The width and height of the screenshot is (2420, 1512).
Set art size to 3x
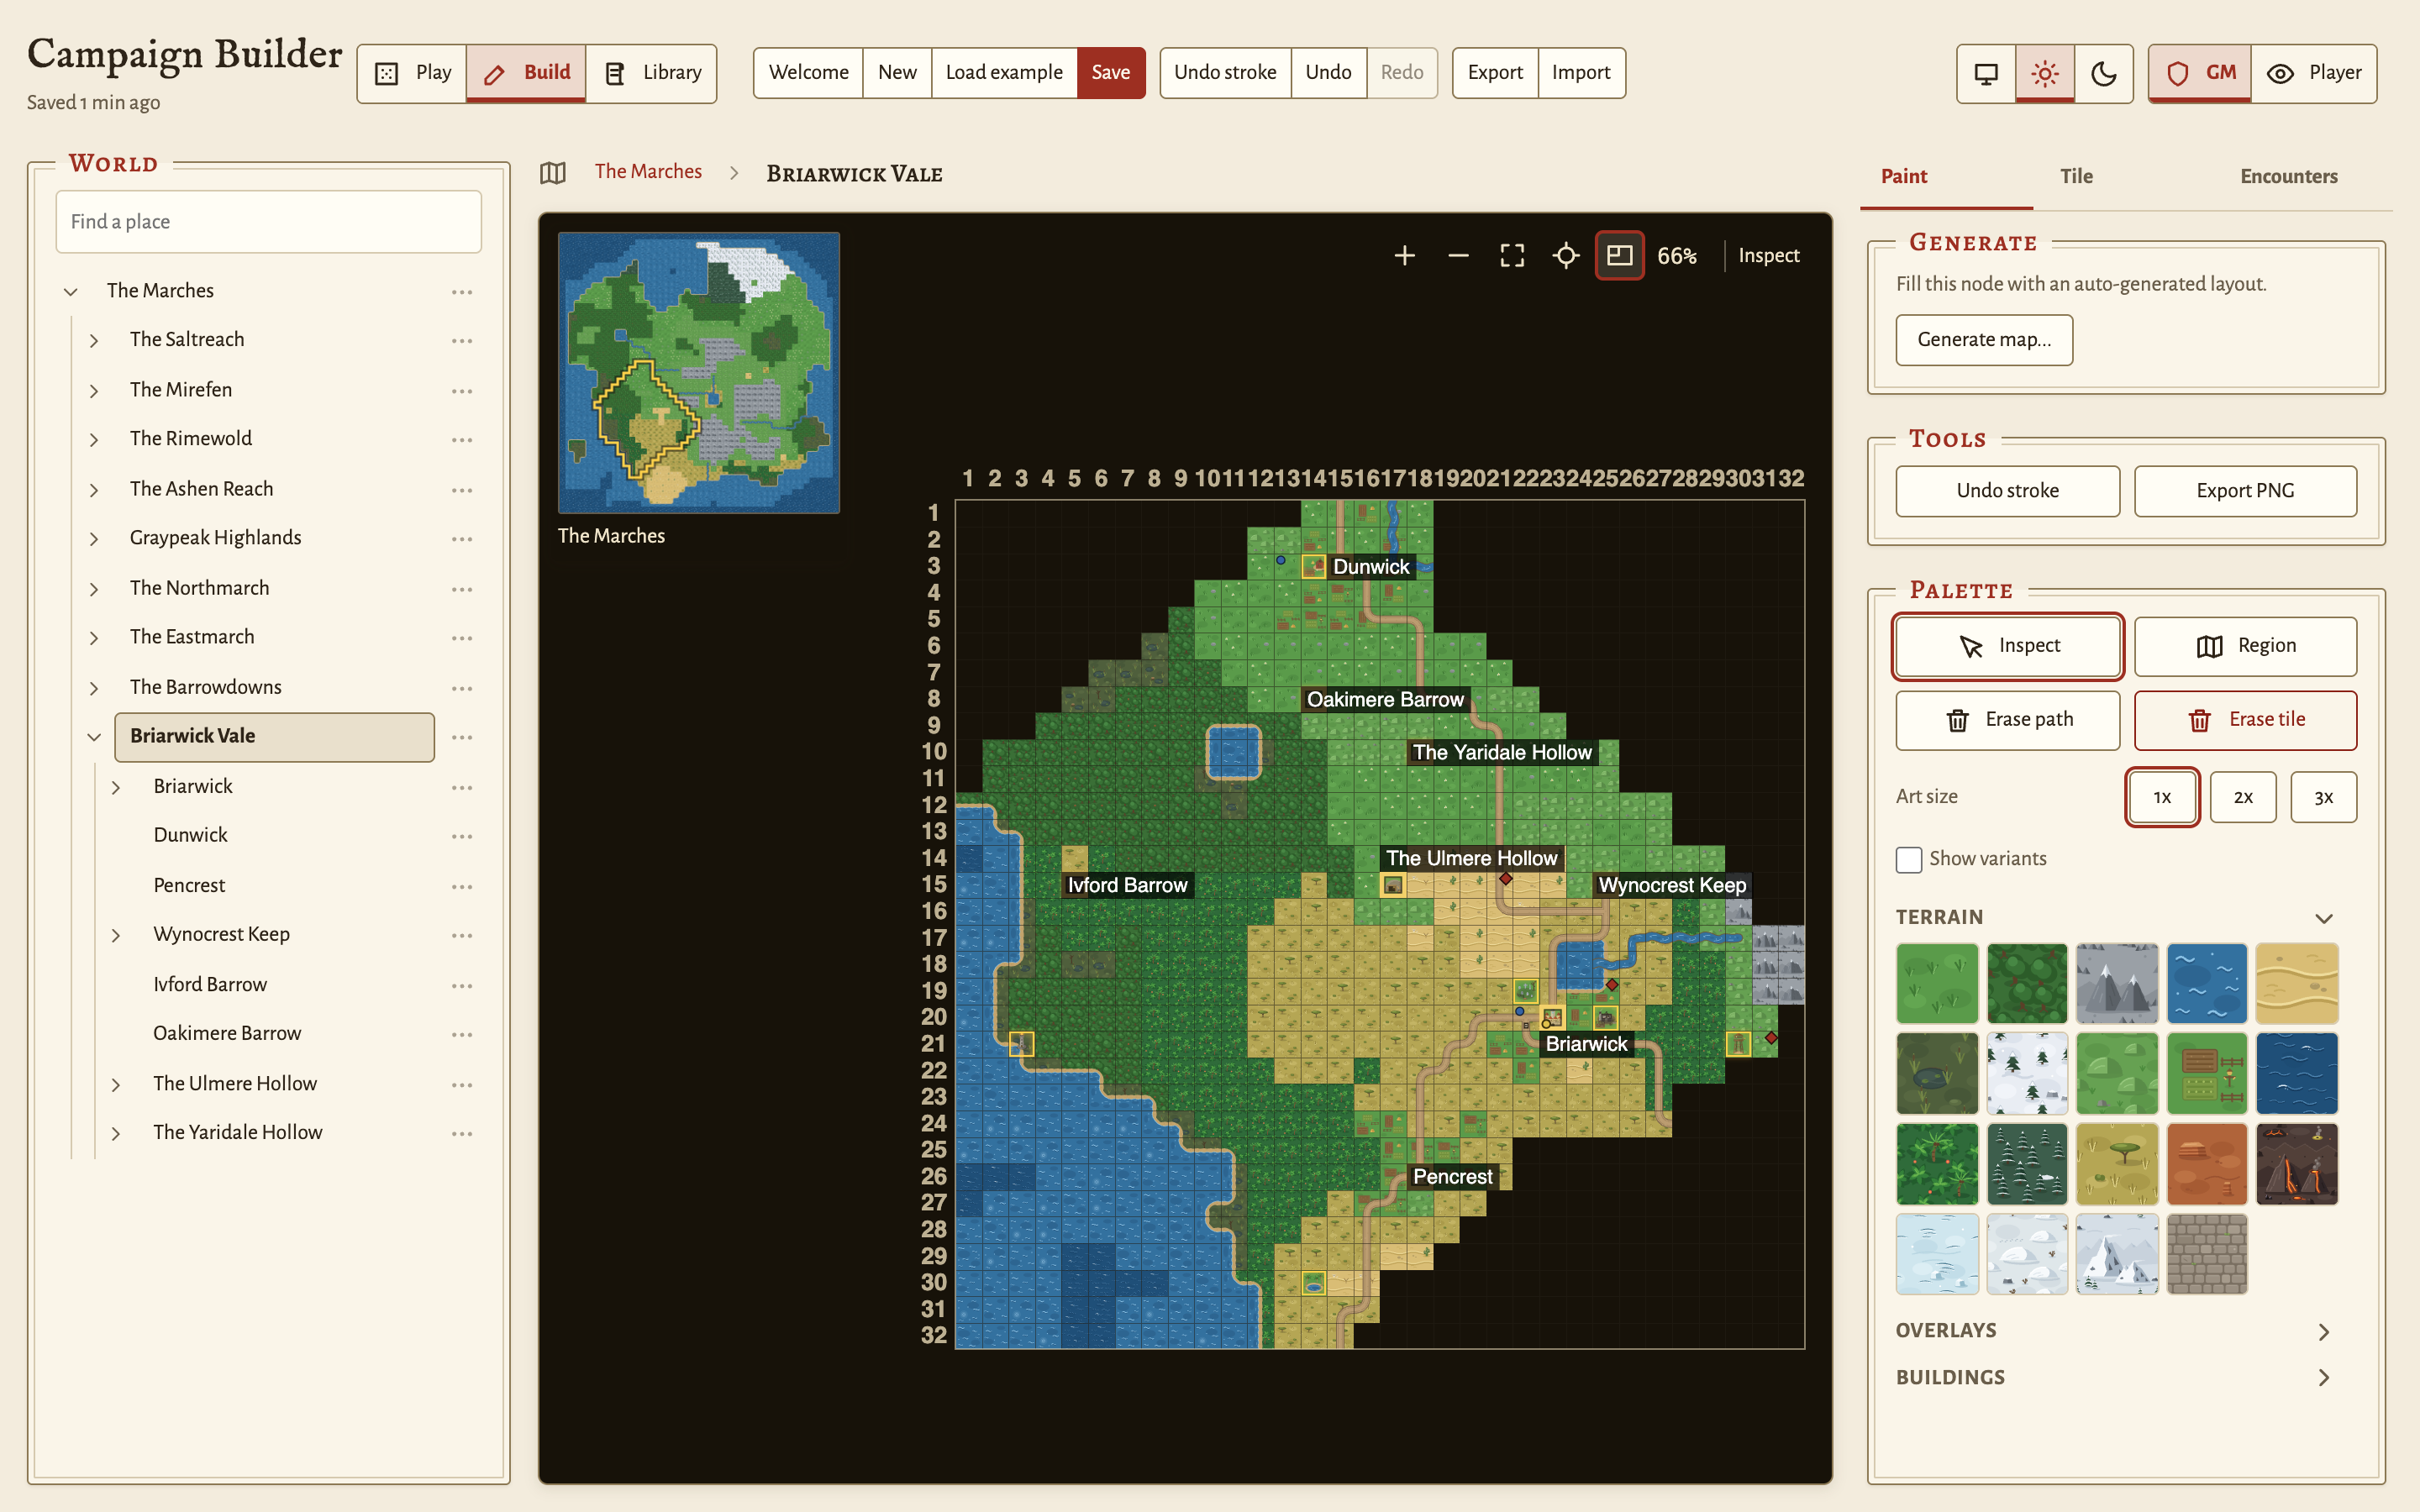(2323, 797)
